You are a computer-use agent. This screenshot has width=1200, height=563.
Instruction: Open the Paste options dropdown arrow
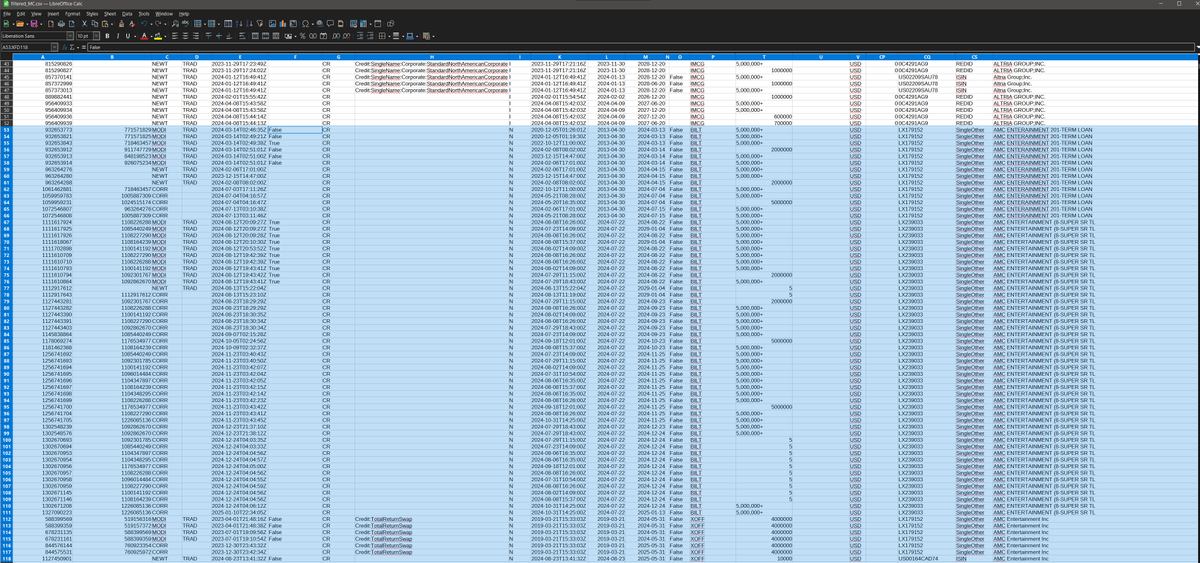[112, 24]
